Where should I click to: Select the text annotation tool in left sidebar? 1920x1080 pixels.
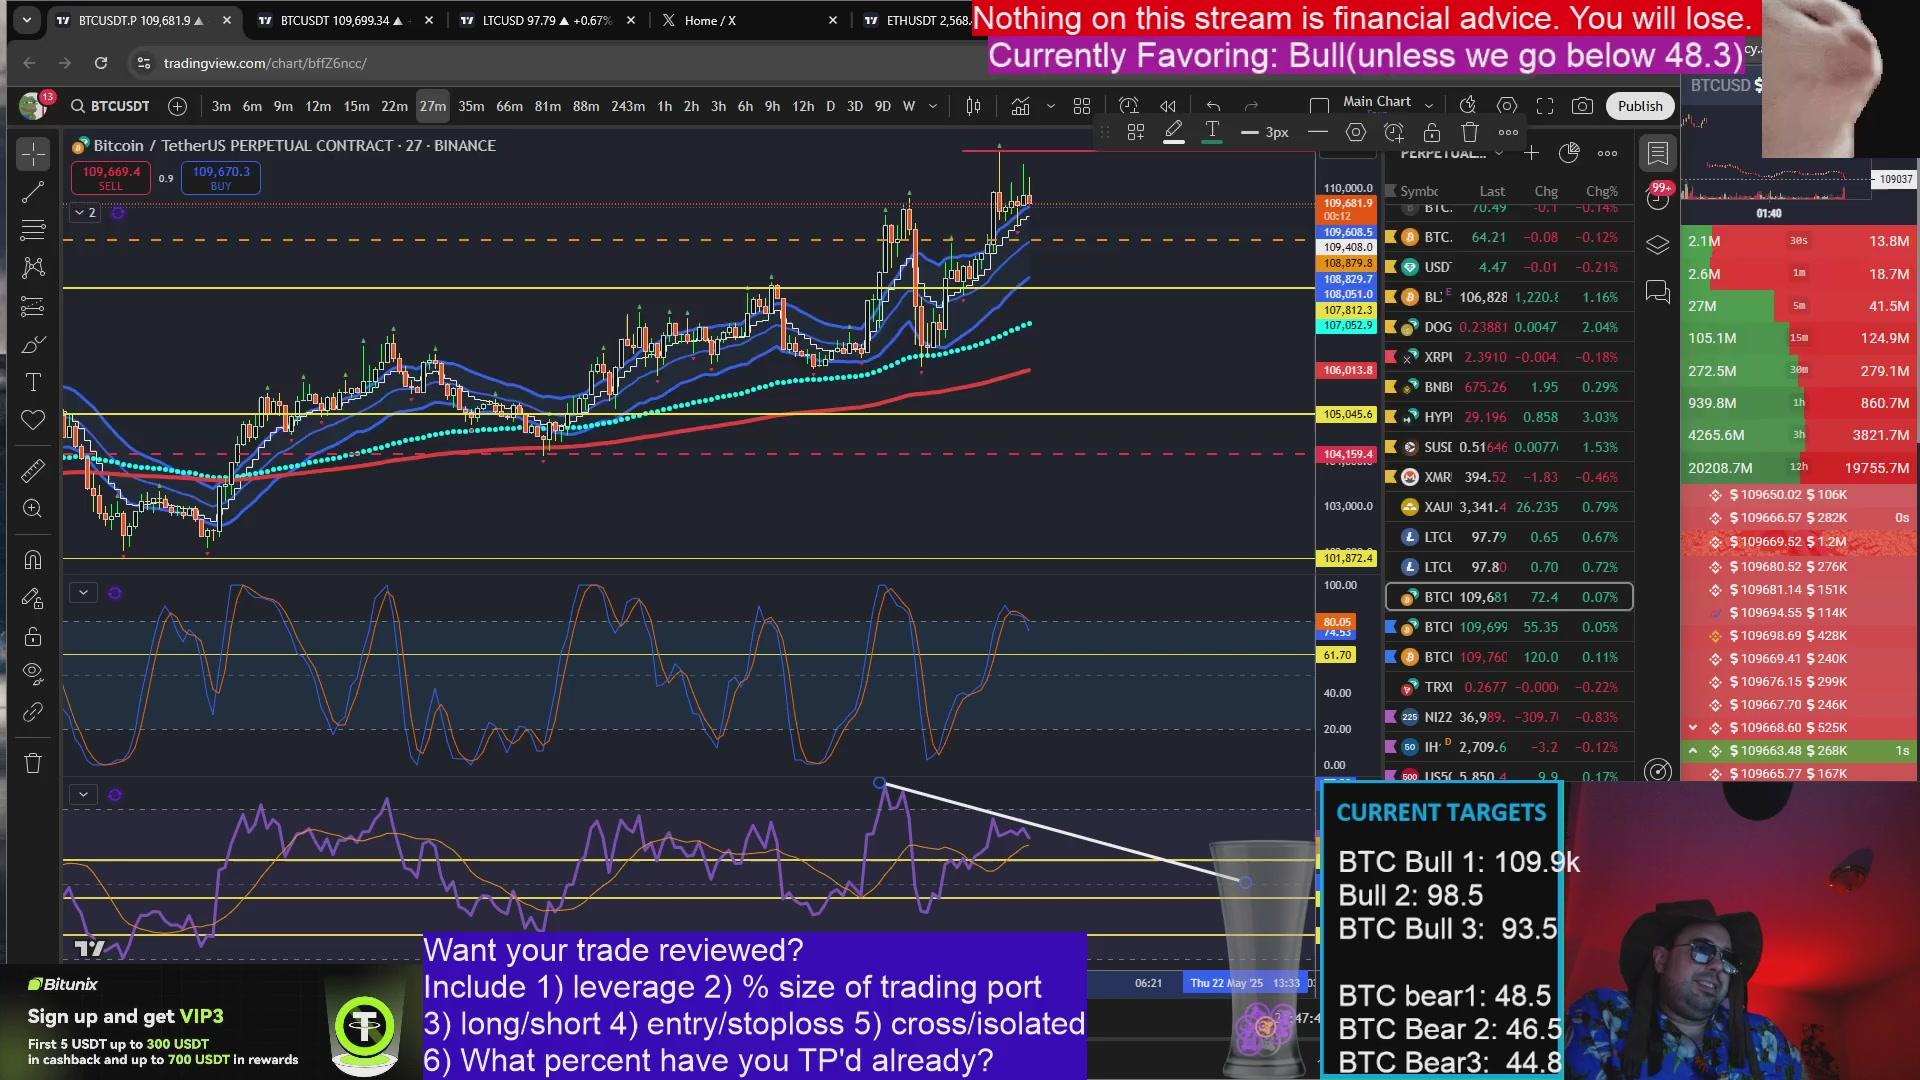click(x=33, y=382)
